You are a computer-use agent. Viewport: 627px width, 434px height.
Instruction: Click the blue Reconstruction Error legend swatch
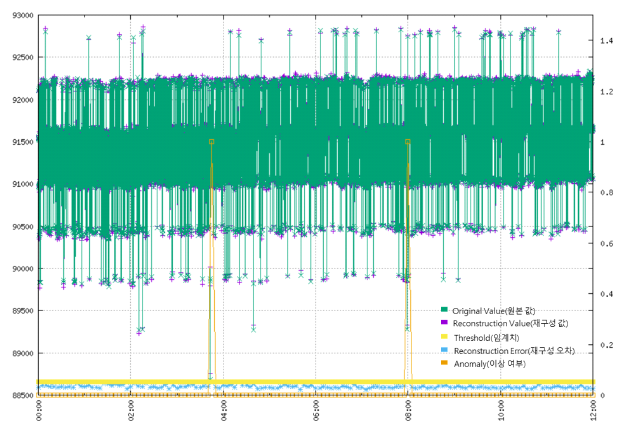tap(445, 350)
